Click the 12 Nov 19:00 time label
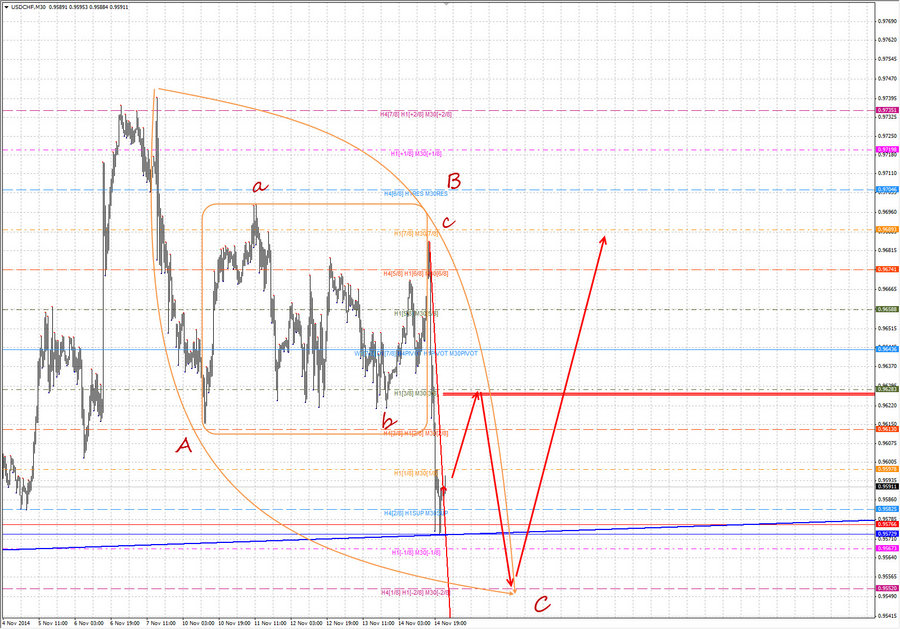900x629 pixels. (x=342, y=623)
